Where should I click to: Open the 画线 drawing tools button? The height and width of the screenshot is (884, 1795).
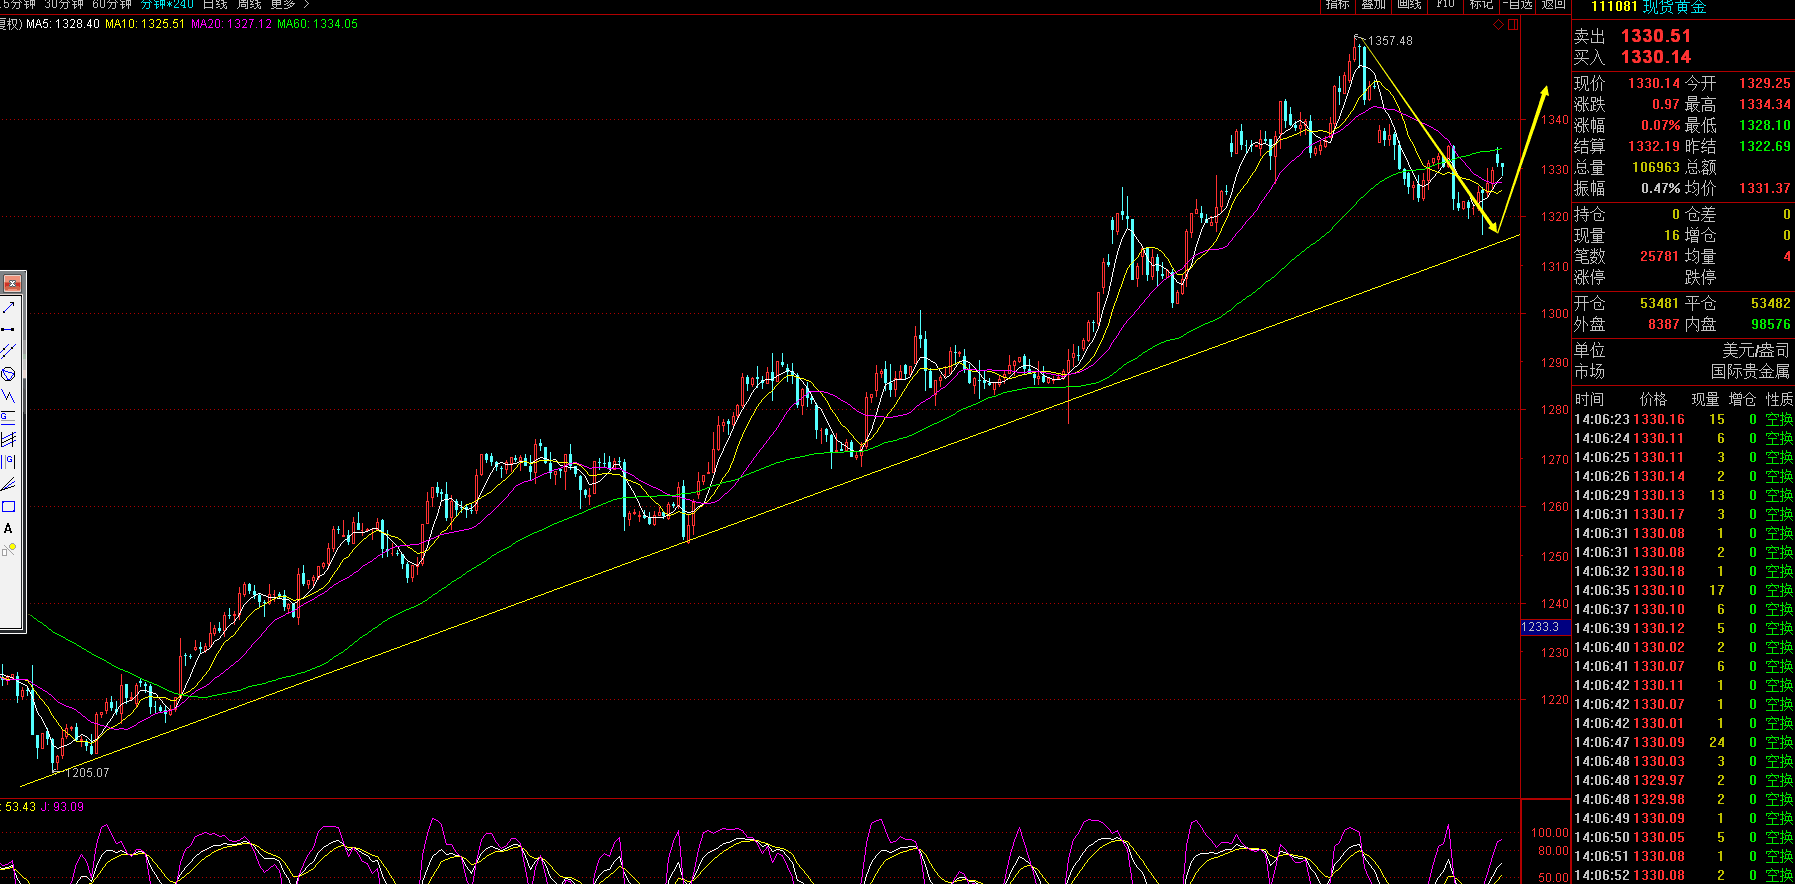[x=1410, y=5]
